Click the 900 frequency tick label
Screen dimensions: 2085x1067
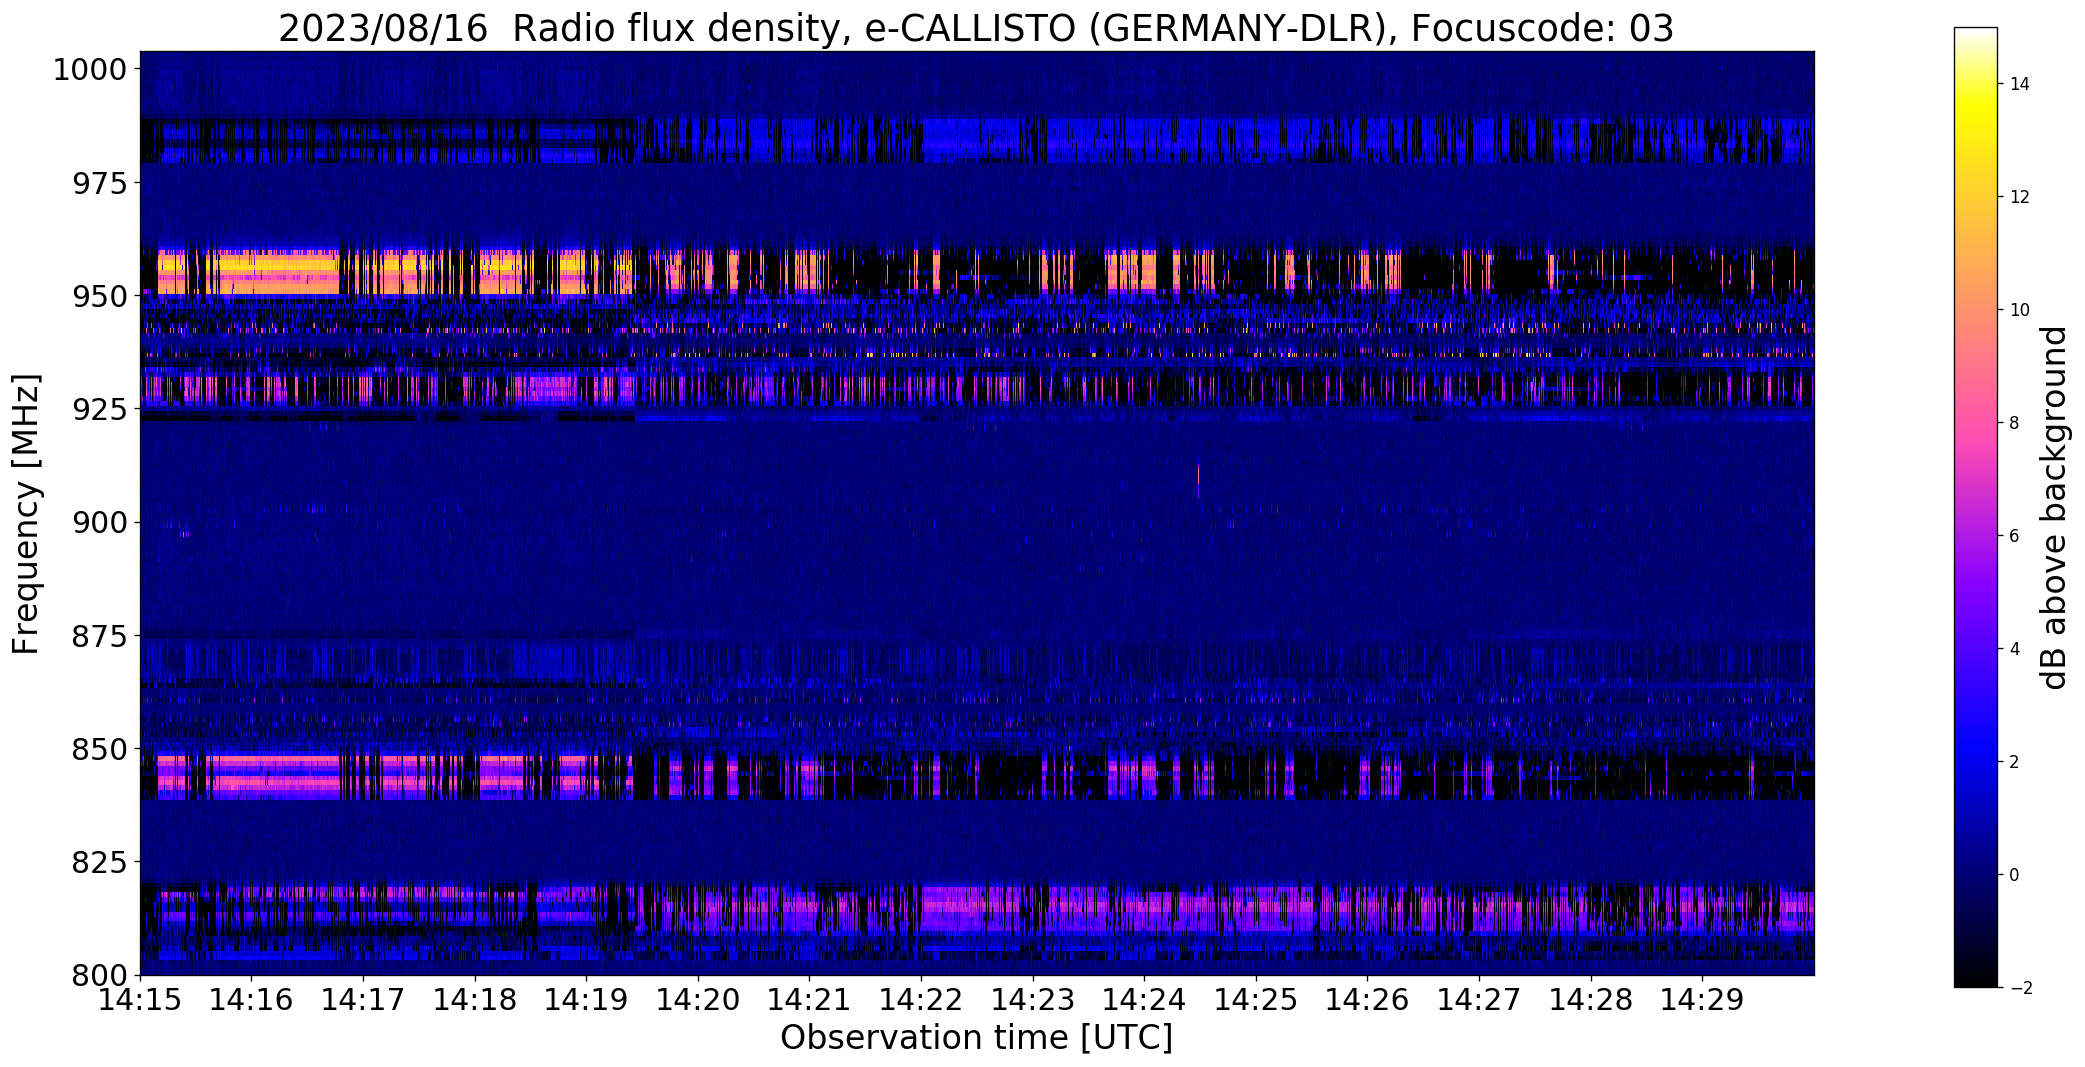100,522
